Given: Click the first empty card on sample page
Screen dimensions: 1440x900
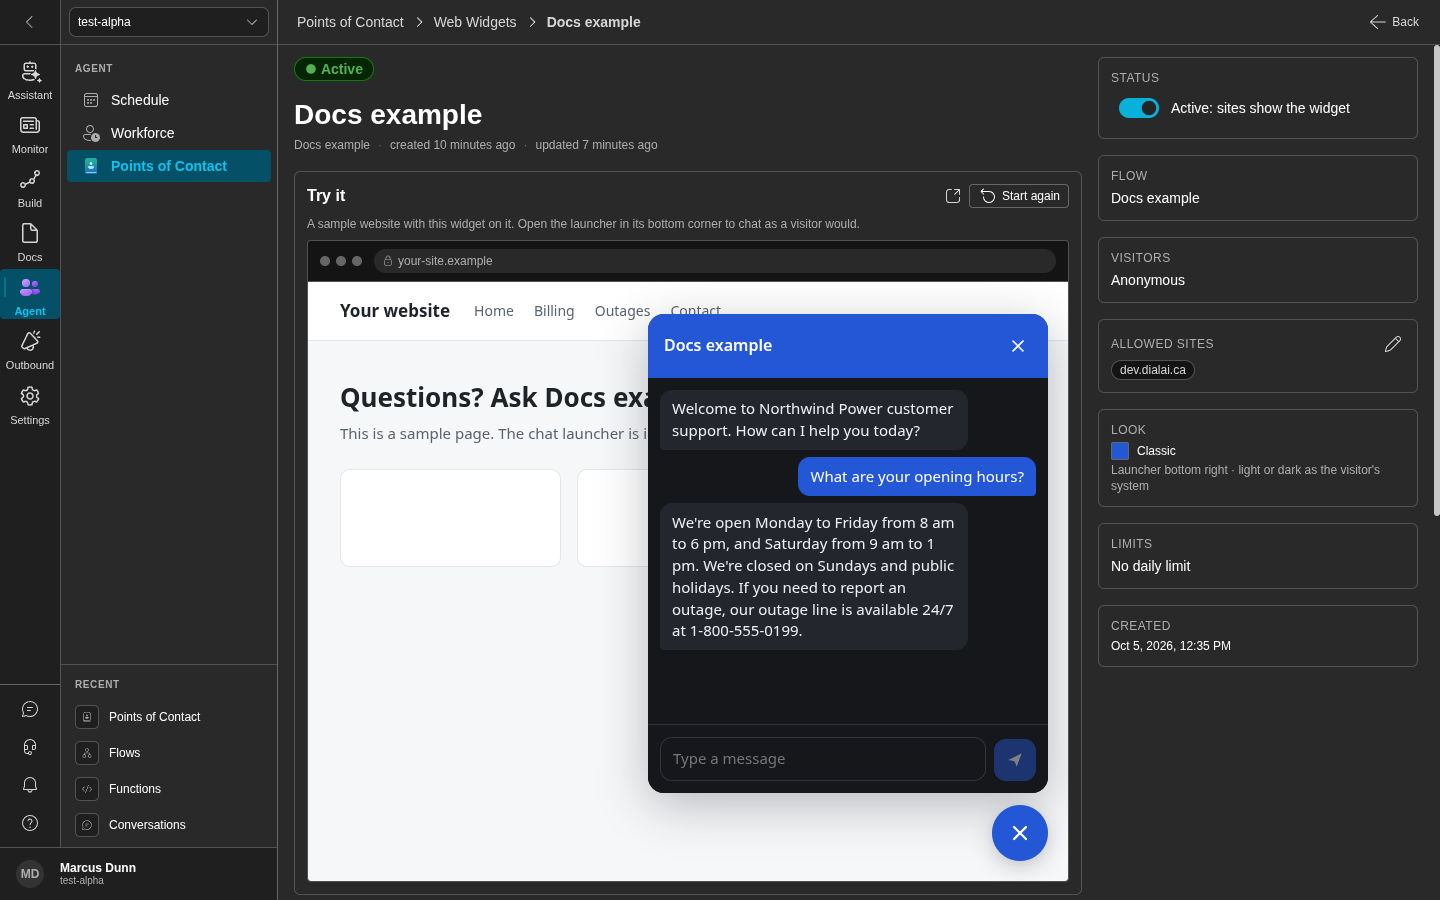Looking at the screenshot, I should coord(451,518).
